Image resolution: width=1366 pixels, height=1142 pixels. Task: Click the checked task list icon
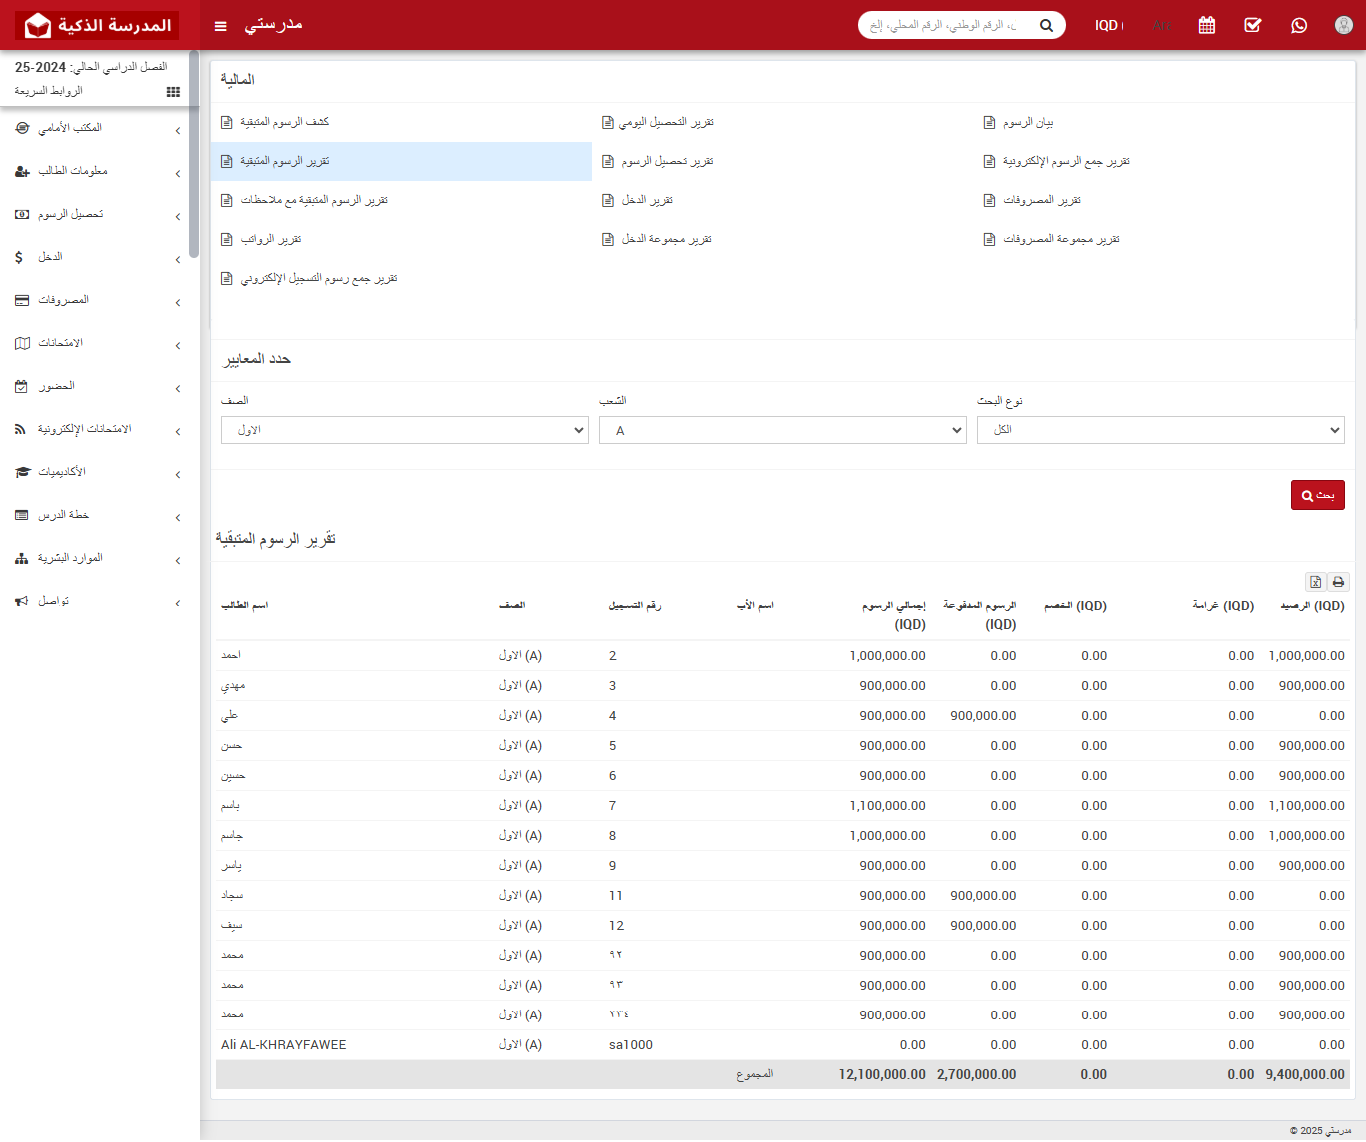tap(1253, 25)
